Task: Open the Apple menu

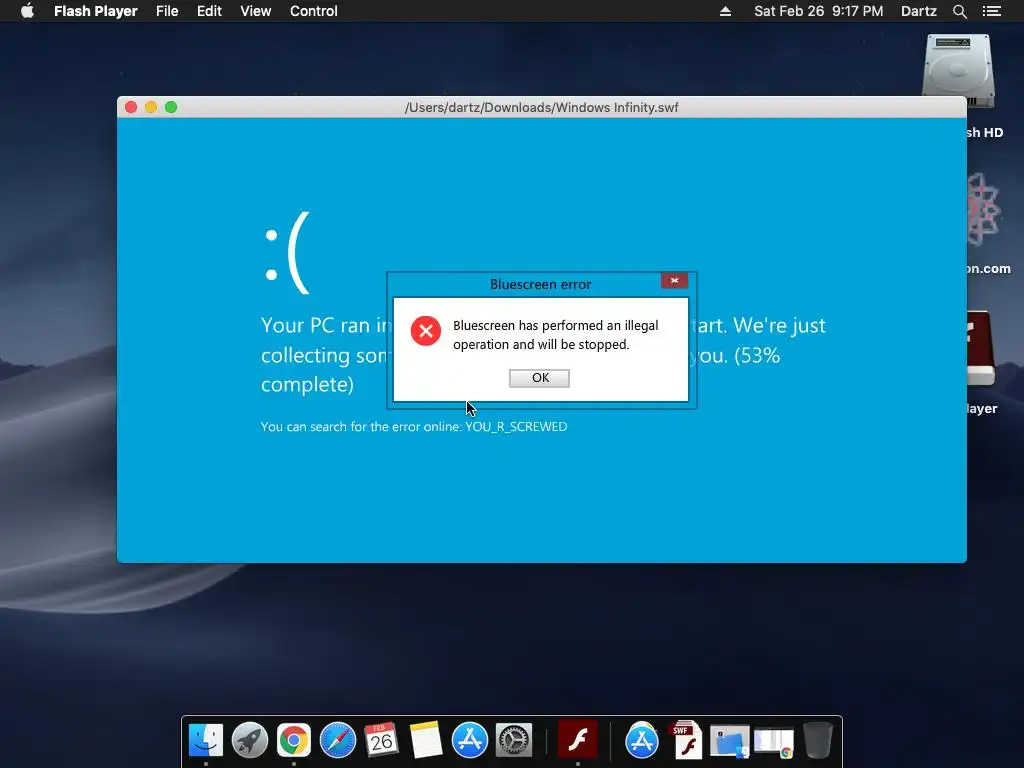Action: 27,11
